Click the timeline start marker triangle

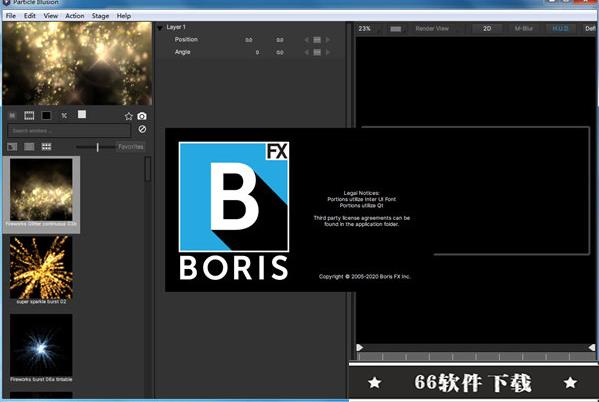(x=359, y=347)
